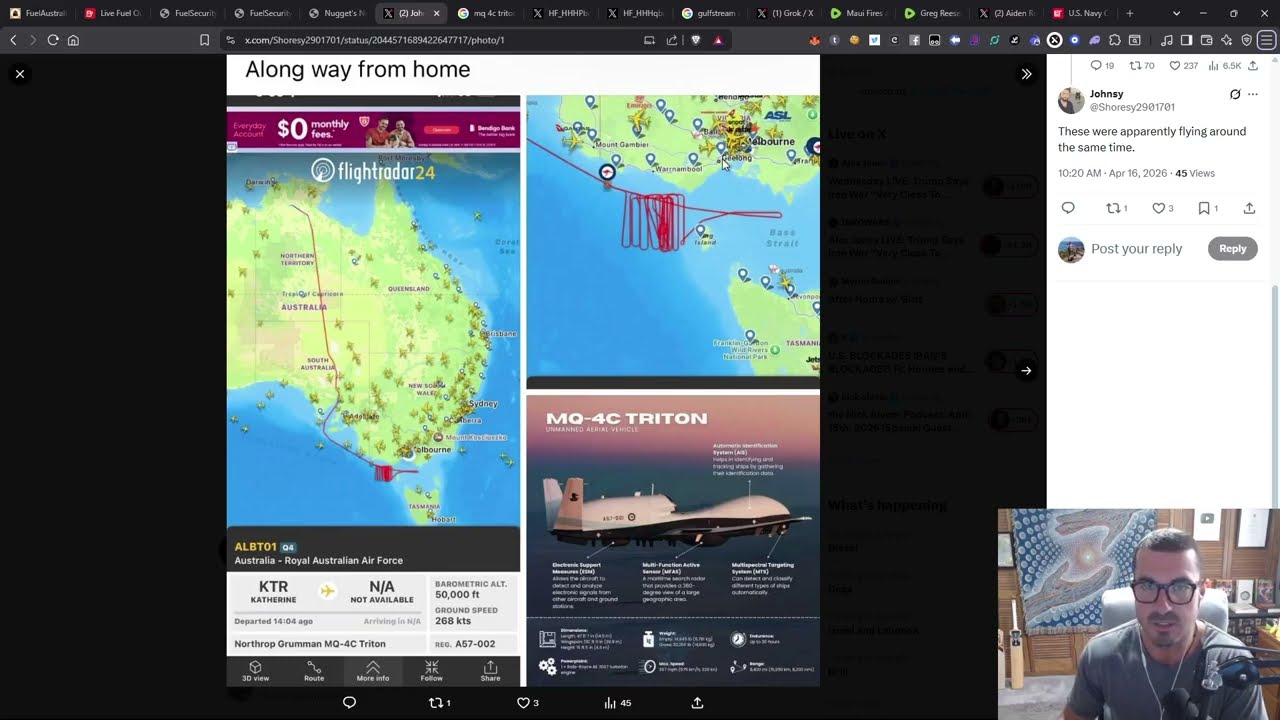The height and width of the screenshot is (720, 1280).
Task: Click the reply icon showing 19 replies
Action: point(1102,65)
